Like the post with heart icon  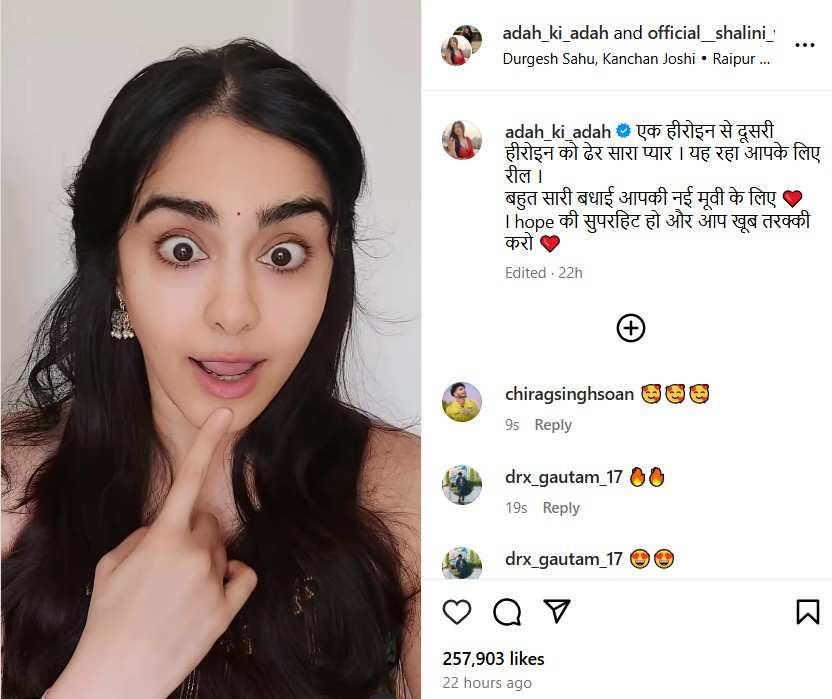coord(456,612)
